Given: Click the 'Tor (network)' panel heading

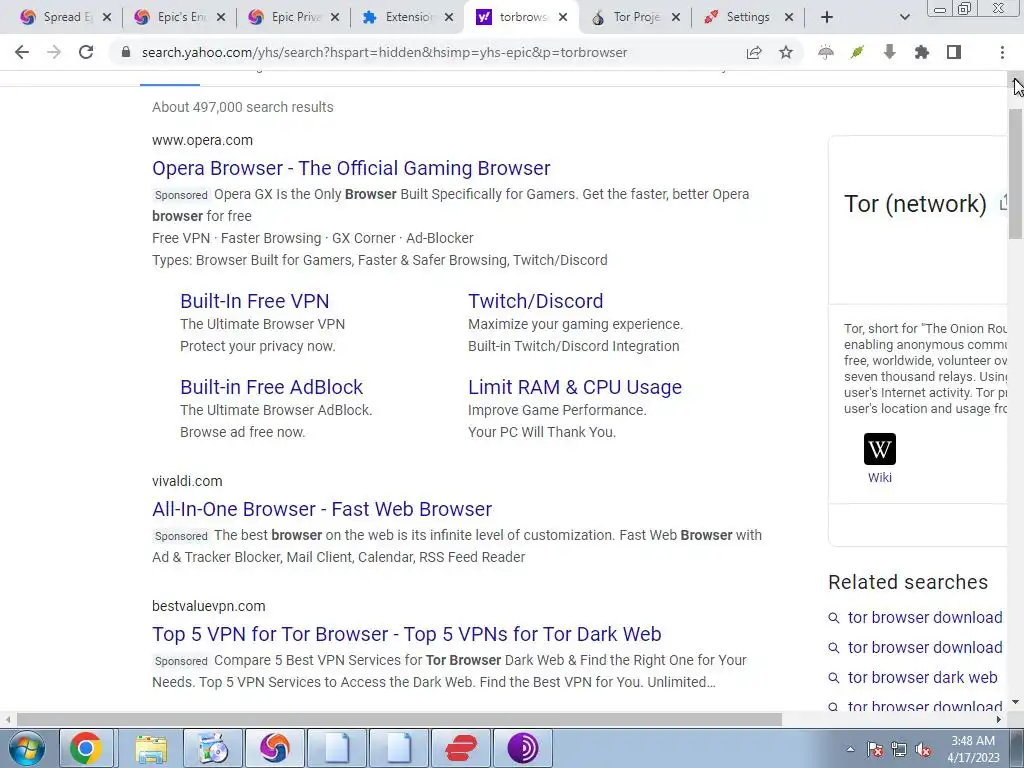Looking at the screenshot, I should 915,204.
